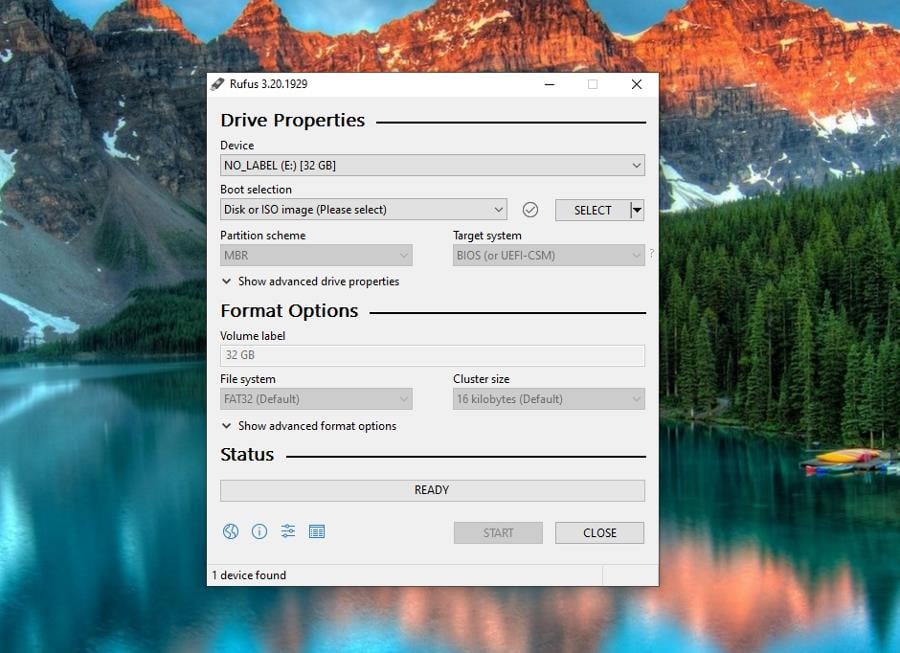Screen dimensions: 900x653
Task: Open the Cluster size dropdown
Action: point(636,398)
